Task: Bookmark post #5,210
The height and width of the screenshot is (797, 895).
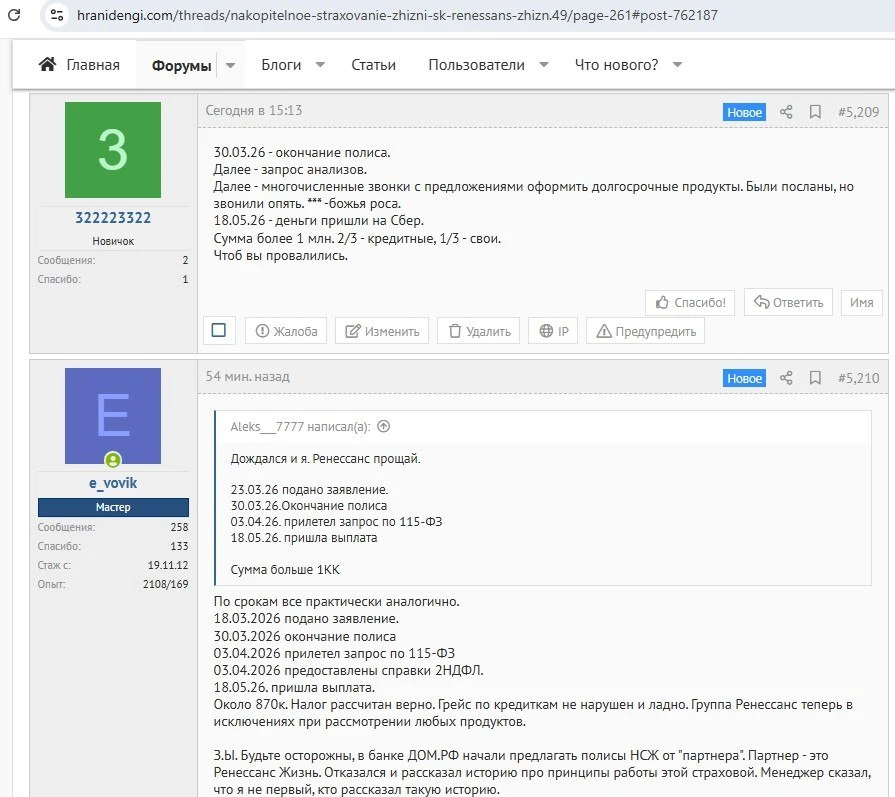Action: [815, 378]
